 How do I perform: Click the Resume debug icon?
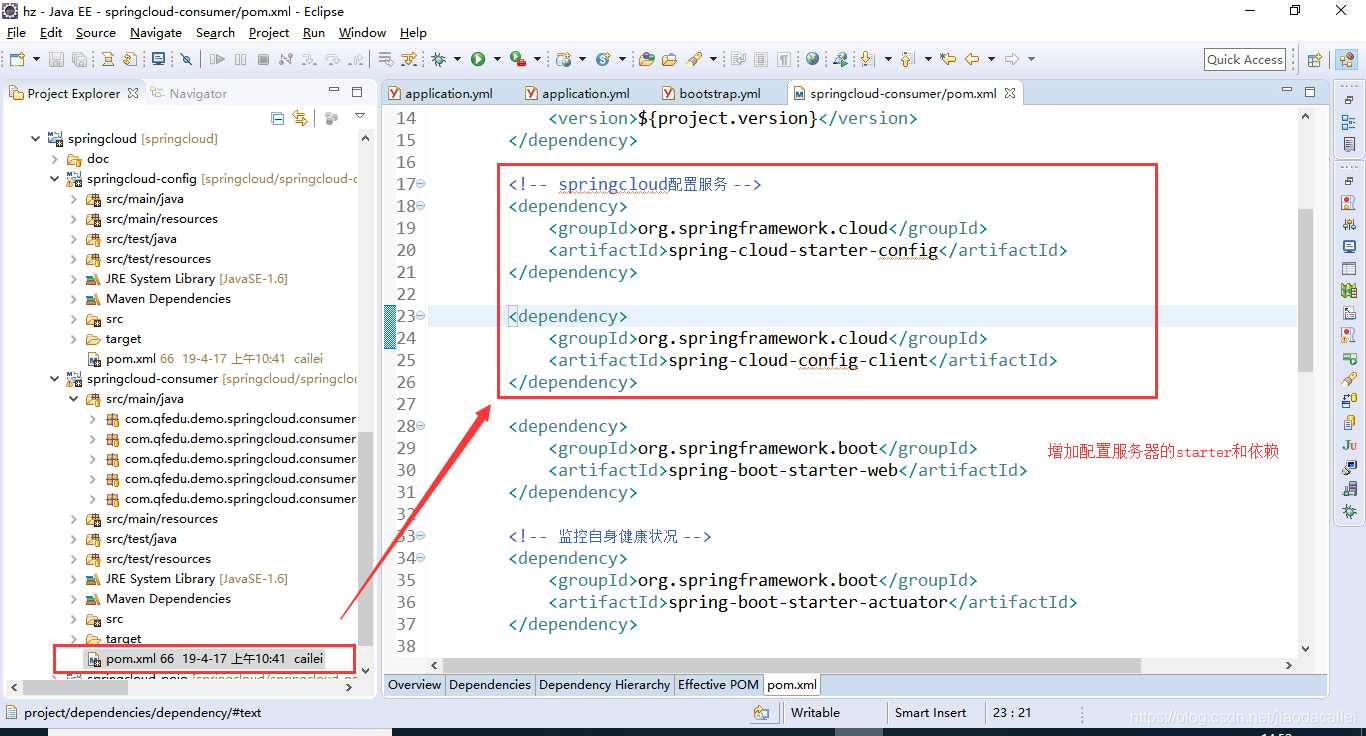coord(217,59)
